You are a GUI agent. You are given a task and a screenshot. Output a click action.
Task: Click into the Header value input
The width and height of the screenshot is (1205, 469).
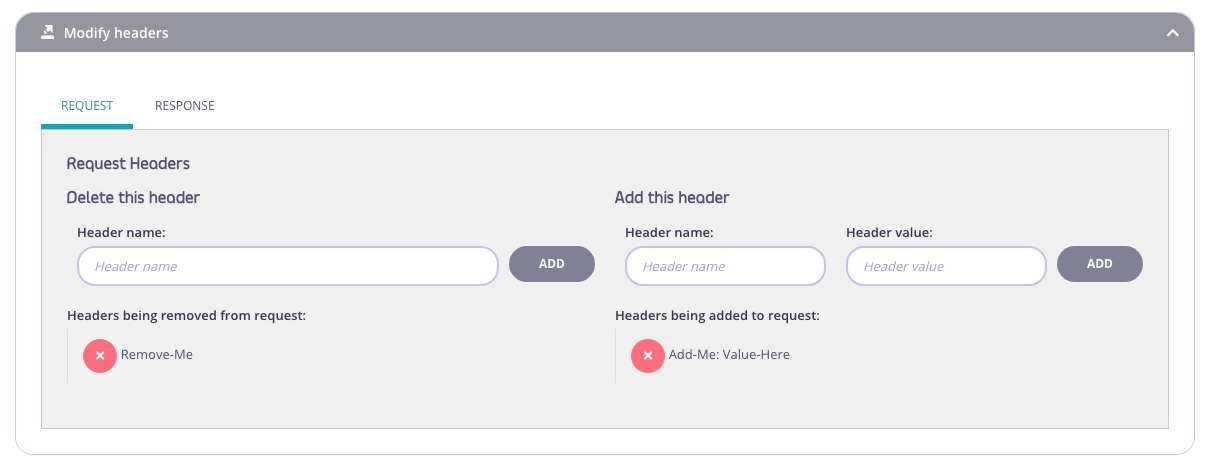(945, 266)
